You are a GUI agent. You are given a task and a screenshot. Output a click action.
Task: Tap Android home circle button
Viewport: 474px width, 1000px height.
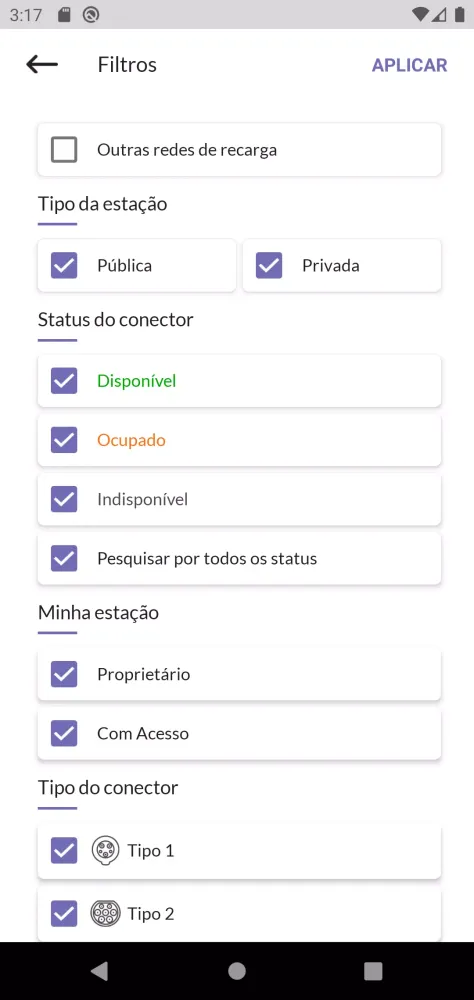(237, 971)
